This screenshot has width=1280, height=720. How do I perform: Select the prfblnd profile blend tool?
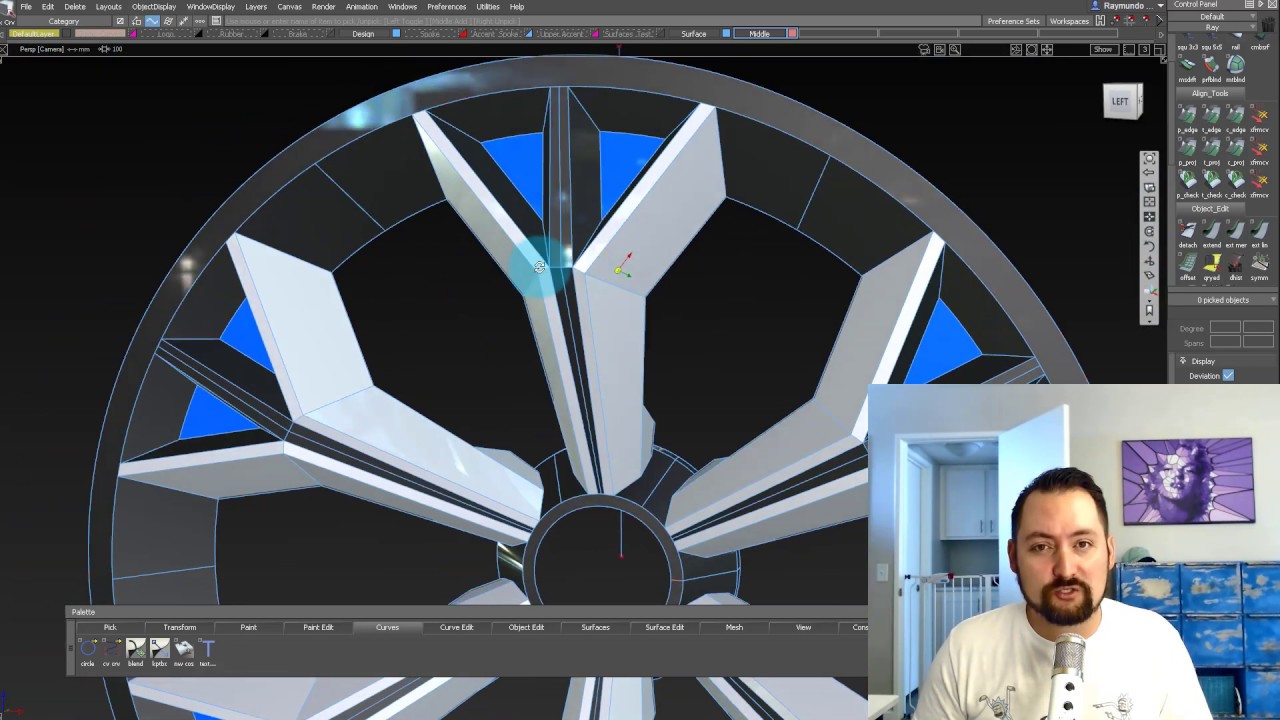click(1211, 66)
